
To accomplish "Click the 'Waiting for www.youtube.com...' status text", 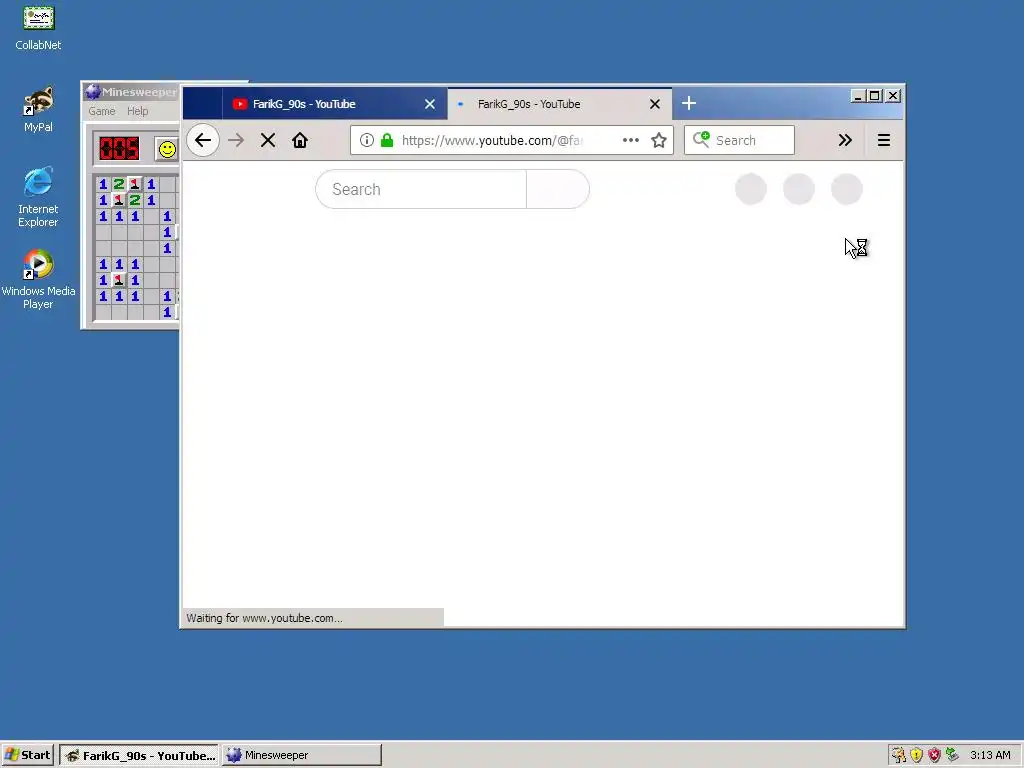I will point(264,618).
